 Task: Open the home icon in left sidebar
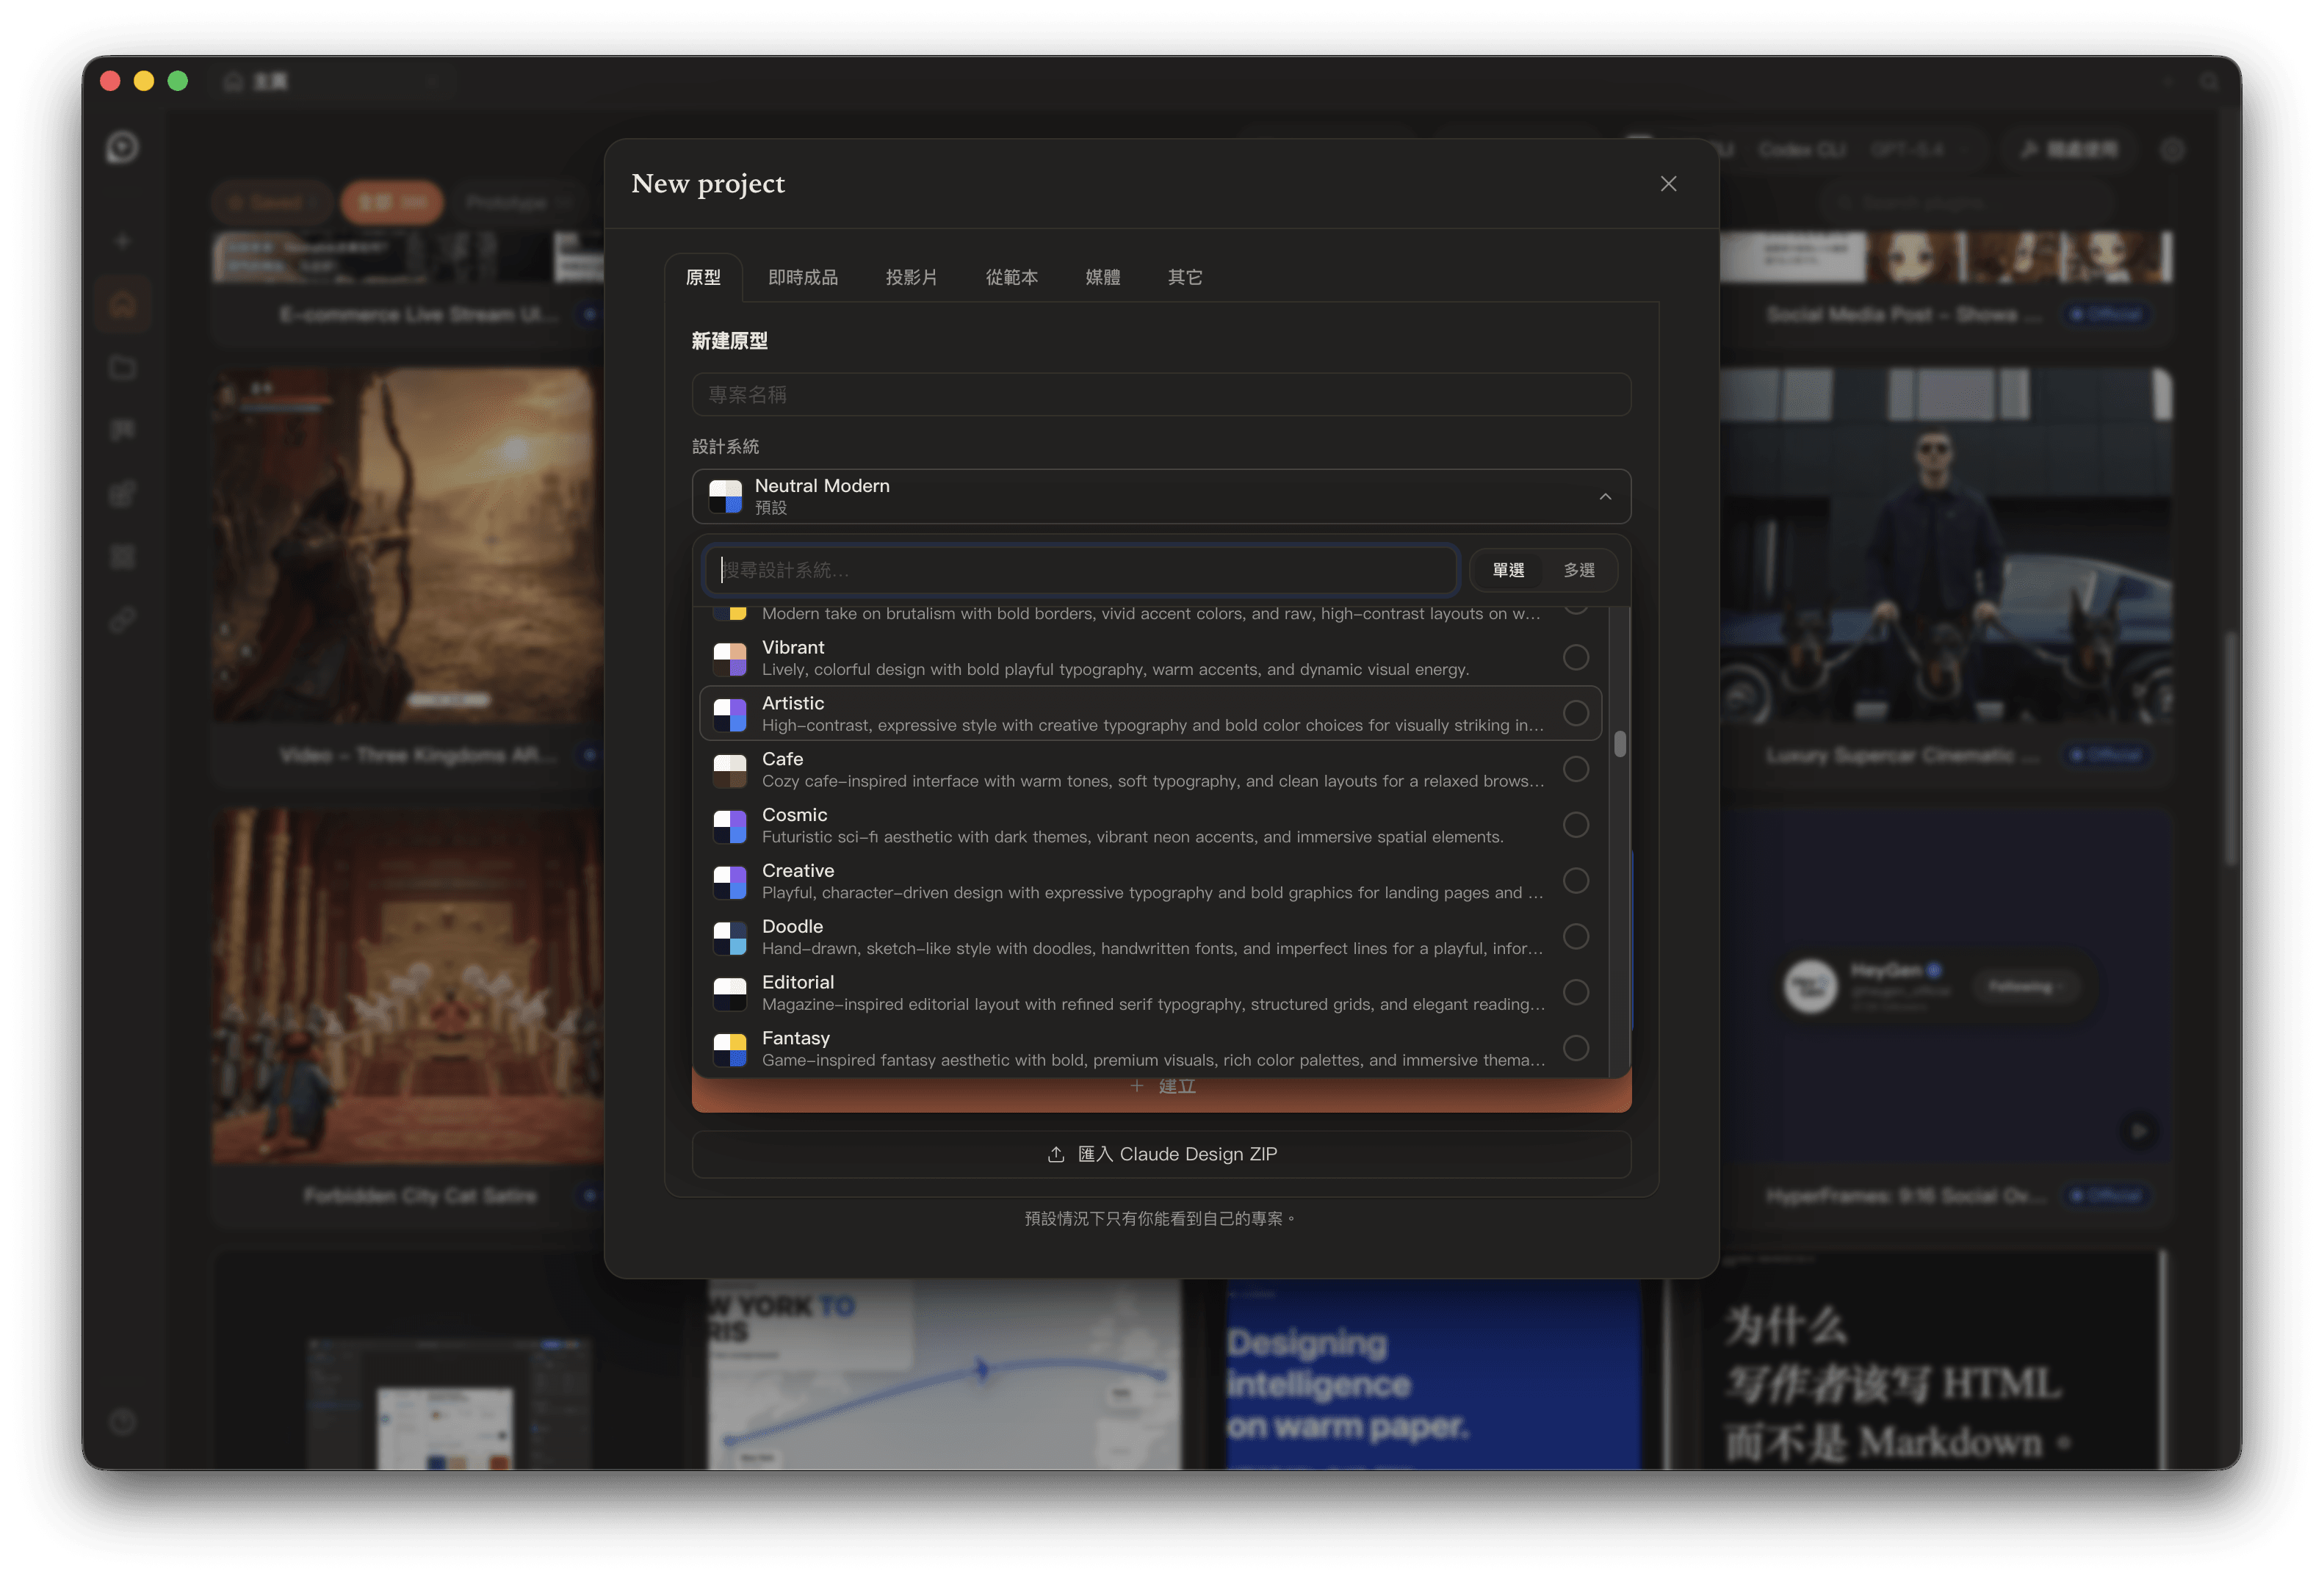coord(122,304)
